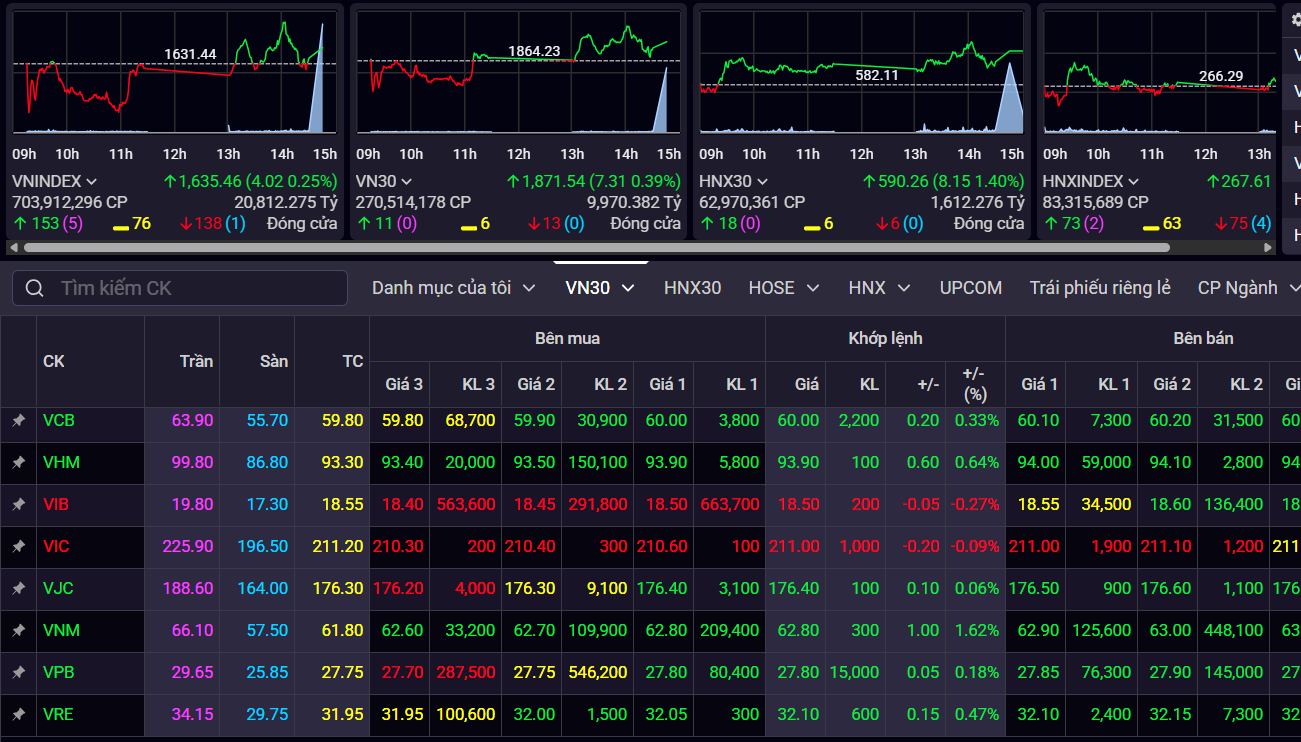1301x742 pixels.
Task: Open the VCB stock symbol link
Action: pos(59,421)
